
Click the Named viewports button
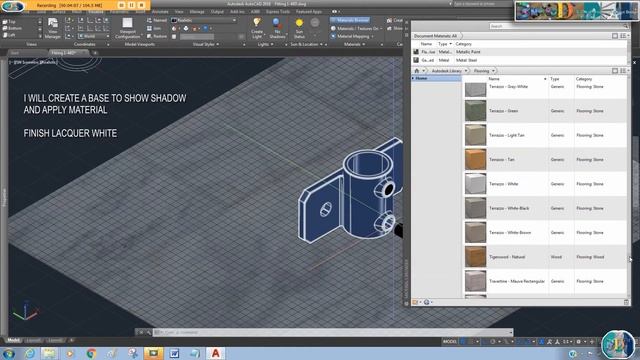click(x=156, y=20)
